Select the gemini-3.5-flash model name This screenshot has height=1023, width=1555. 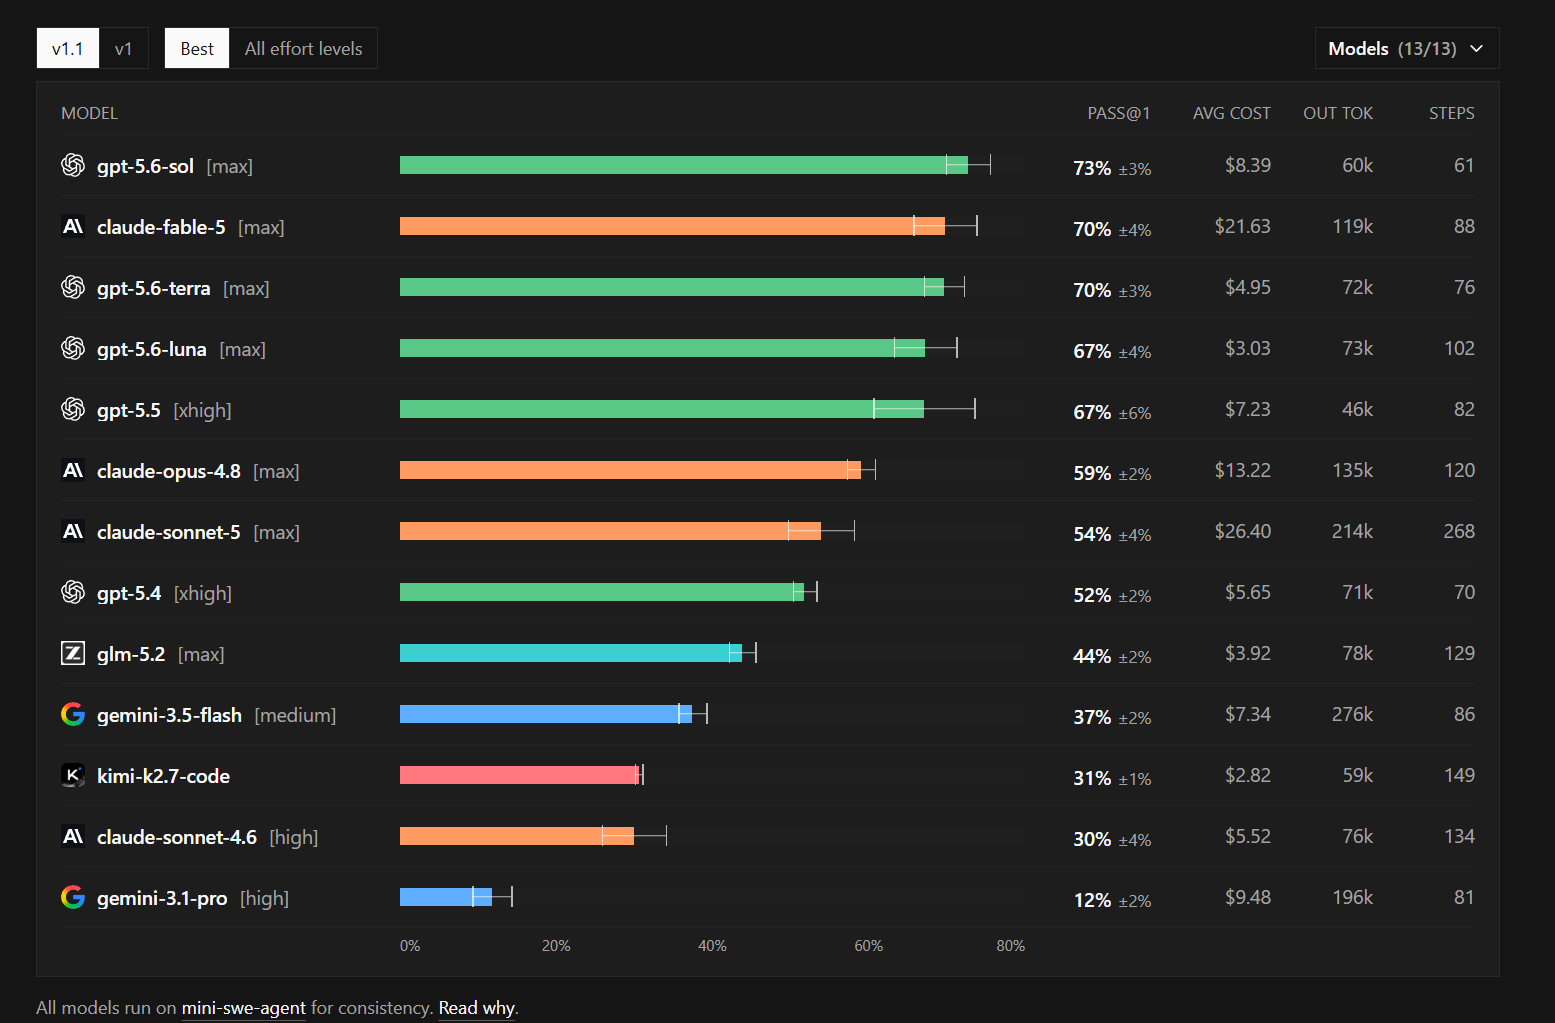(x=170, y=715)
